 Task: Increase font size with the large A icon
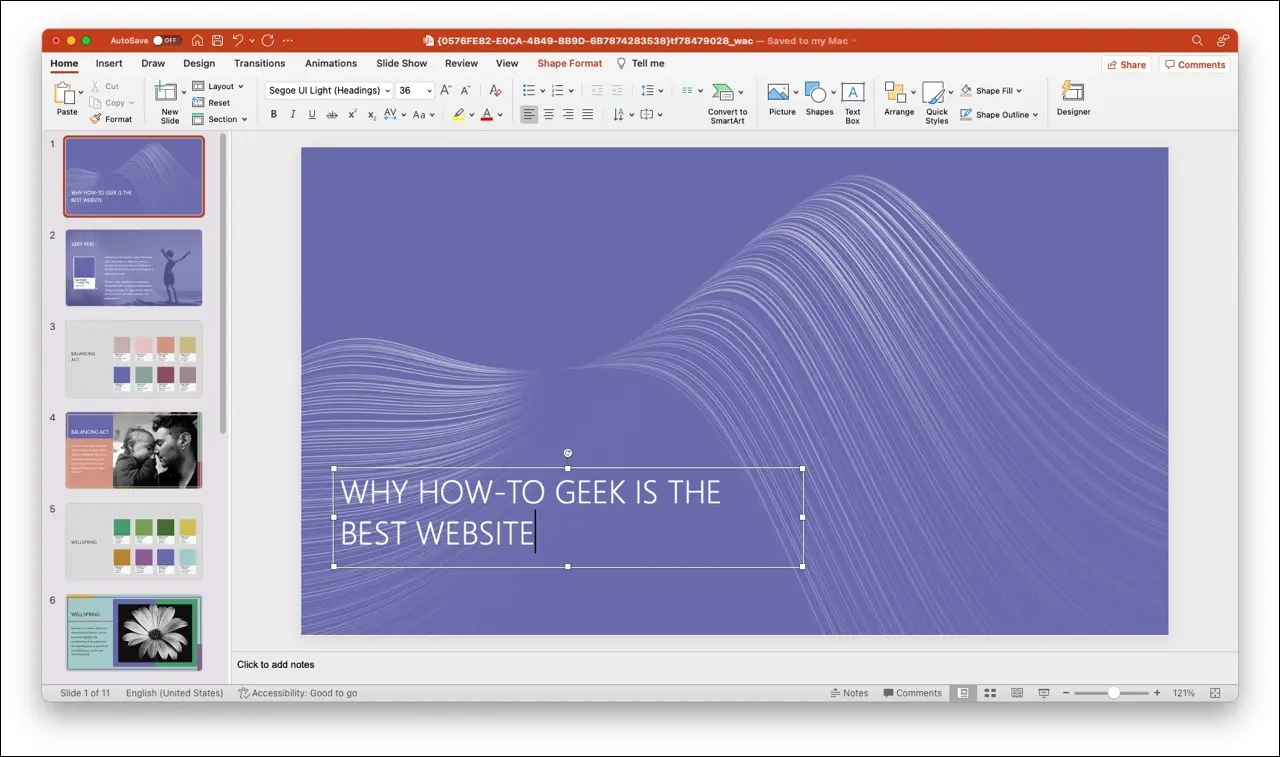(446, 90)
